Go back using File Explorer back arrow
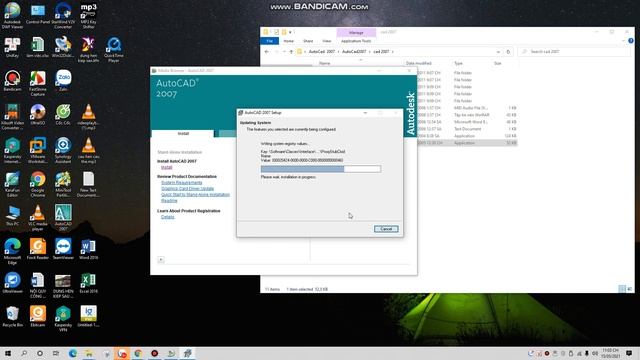 click(x=267, y=52)
